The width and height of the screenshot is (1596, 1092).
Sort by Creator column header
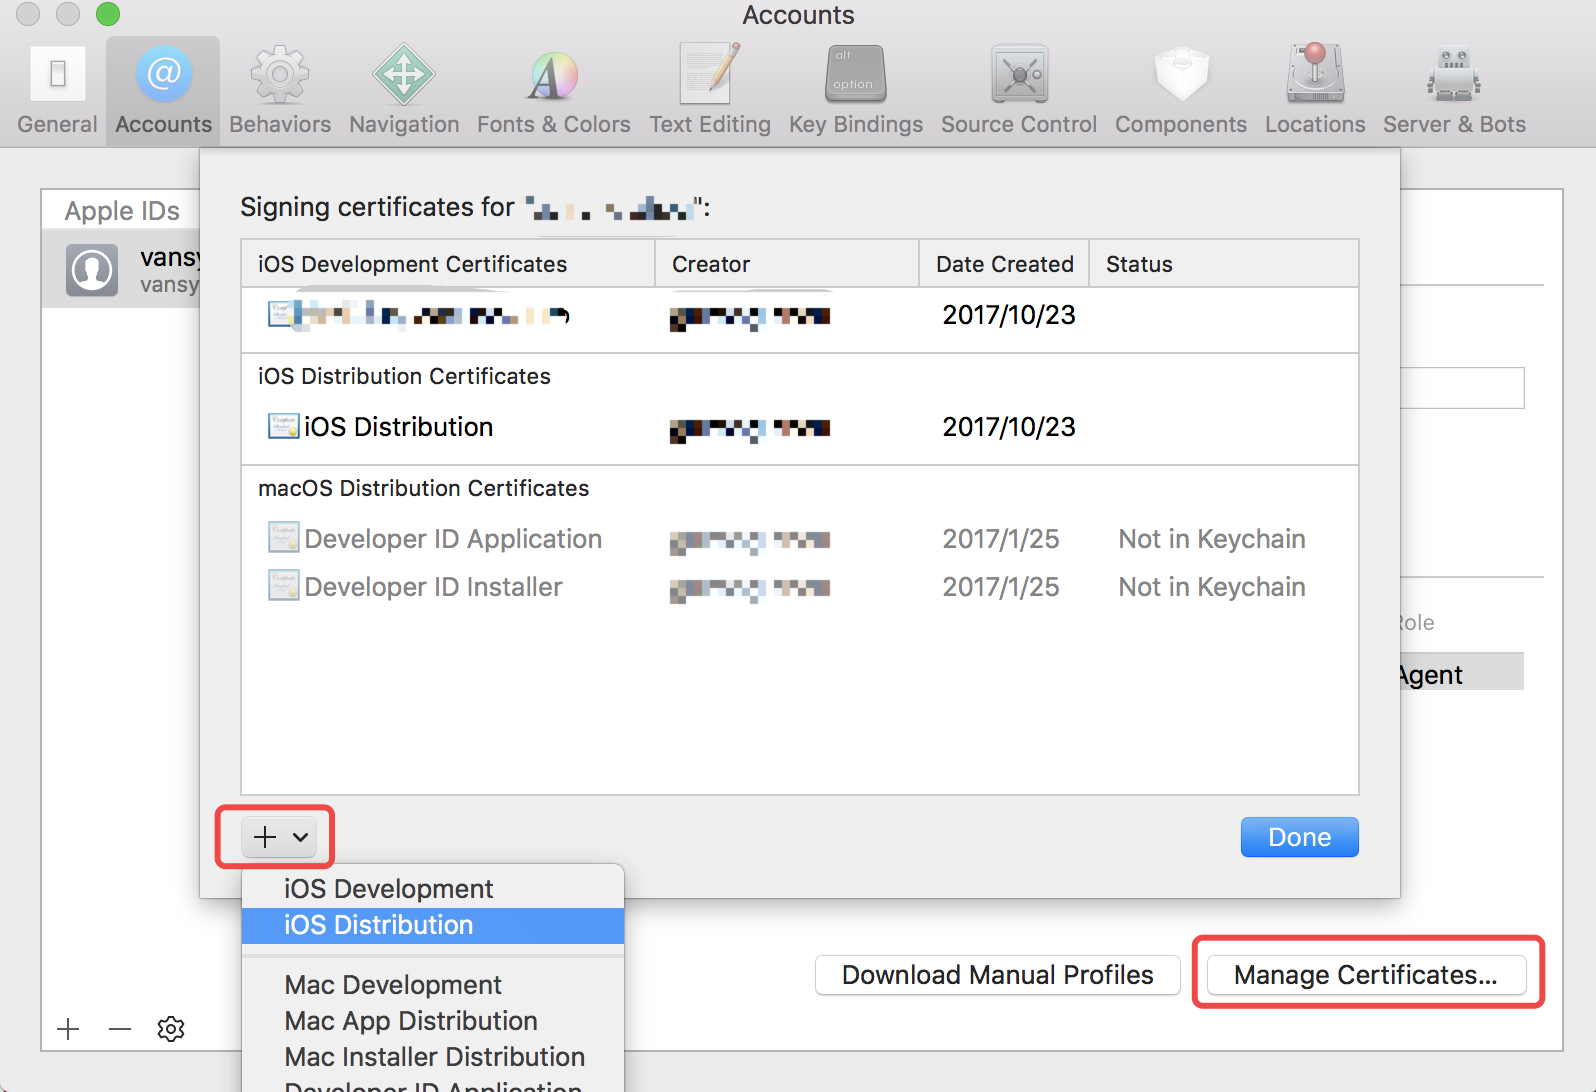pyautogui.click(x=787, y=264)
